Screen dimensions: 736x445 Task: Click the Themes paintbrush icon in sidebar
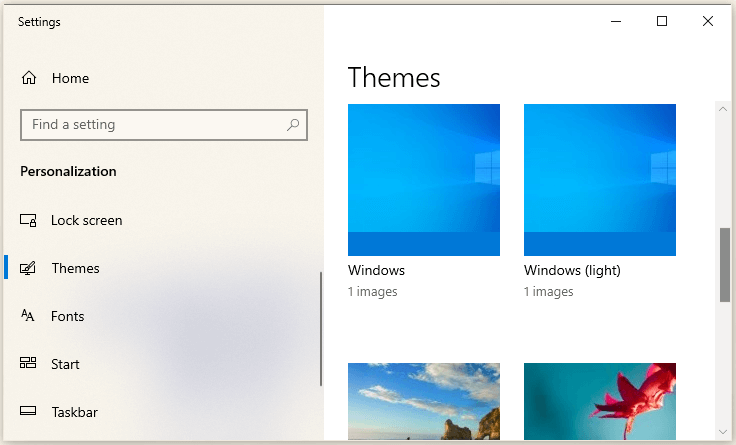(29, 268)
